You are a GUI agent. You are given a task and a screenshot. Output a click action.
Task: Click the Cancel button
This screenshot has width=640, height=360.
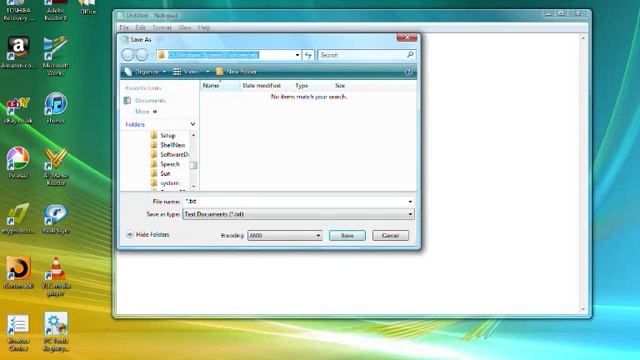click(x=390, y=236)
